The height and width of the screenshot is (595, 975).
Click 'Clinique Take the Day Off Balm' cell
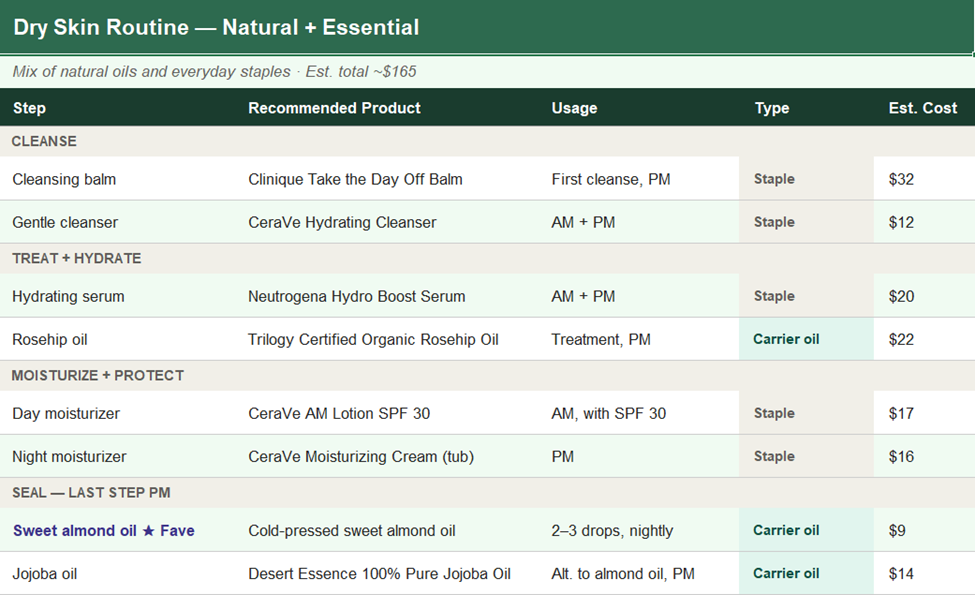(355, 180)
